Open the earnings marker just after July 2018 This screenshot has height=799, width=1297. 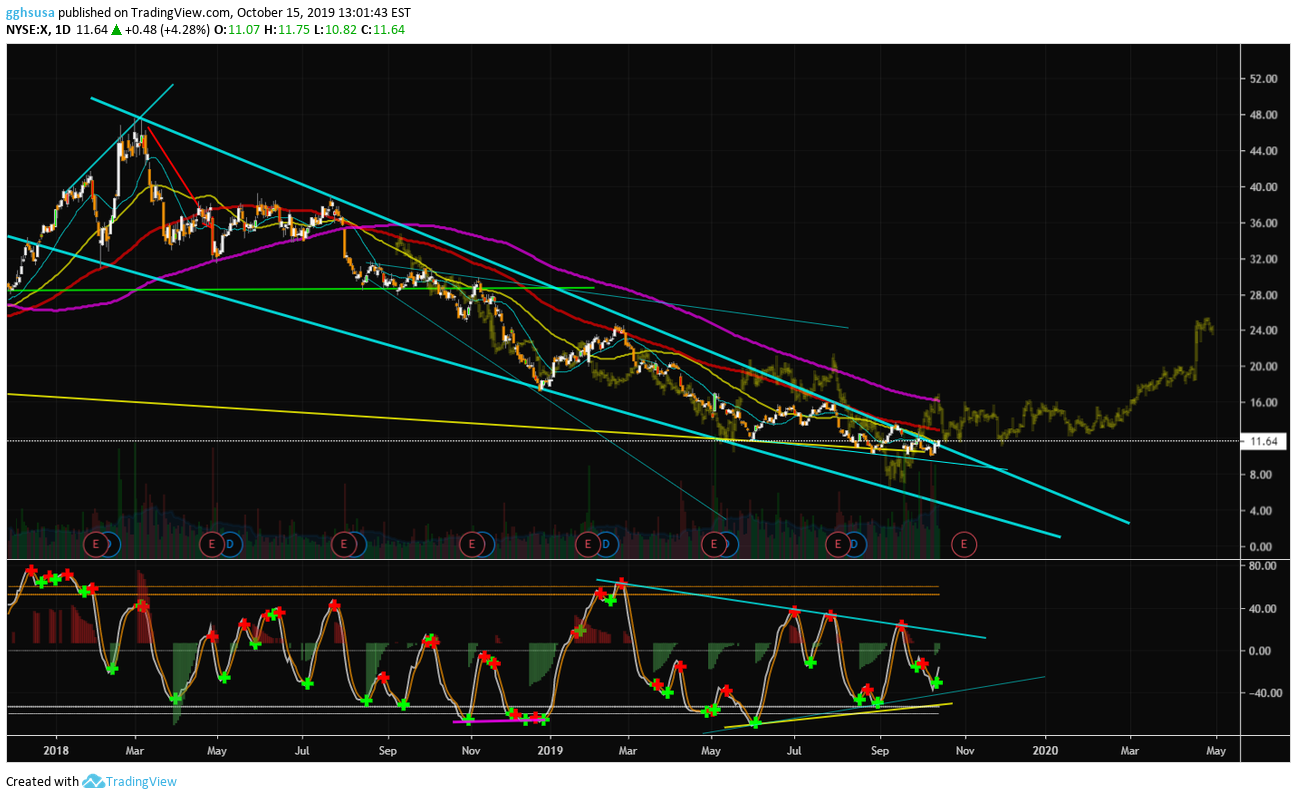(344, 544)
